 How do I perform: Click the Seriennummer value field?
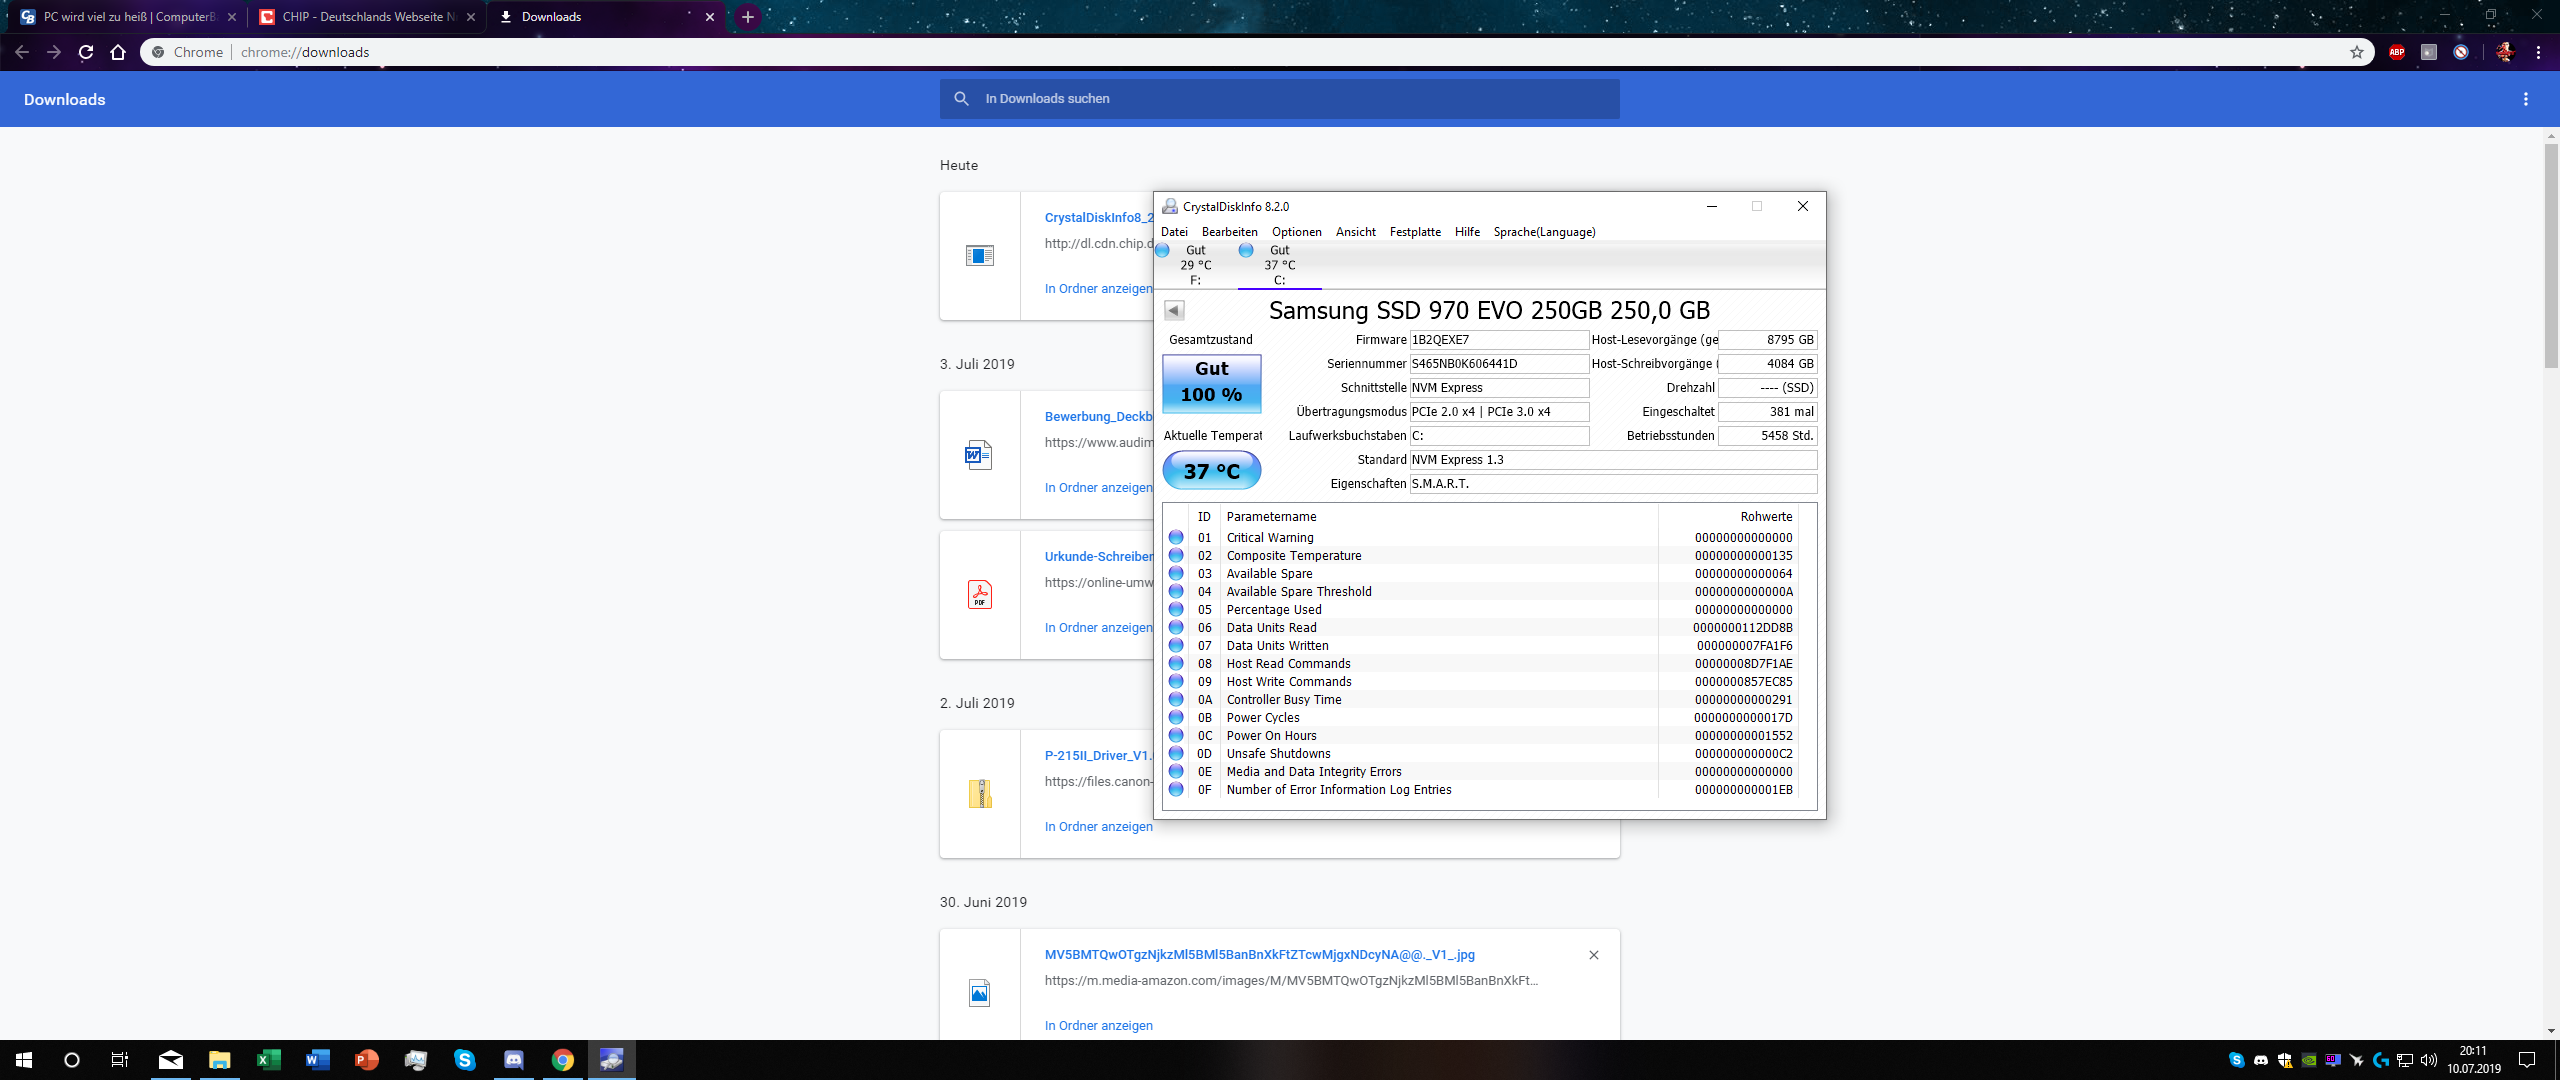coord(1499,364)
